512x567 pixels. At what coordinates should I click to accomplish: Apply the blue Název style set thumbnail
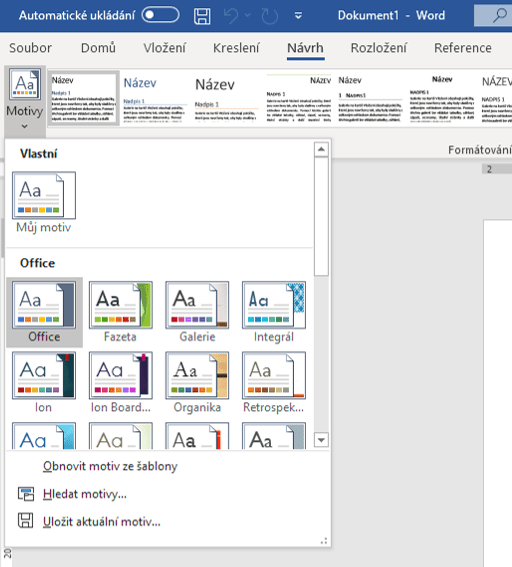click(x=155, y=98)
